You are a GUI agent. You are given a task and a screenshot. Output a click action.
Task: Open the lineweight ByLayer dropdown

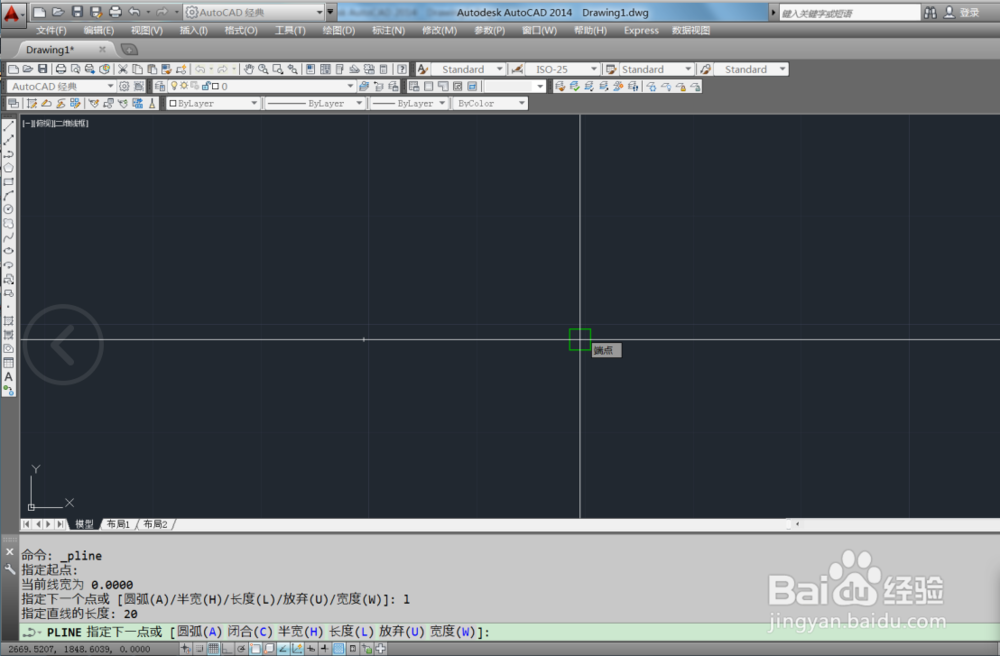coord(409,103)
